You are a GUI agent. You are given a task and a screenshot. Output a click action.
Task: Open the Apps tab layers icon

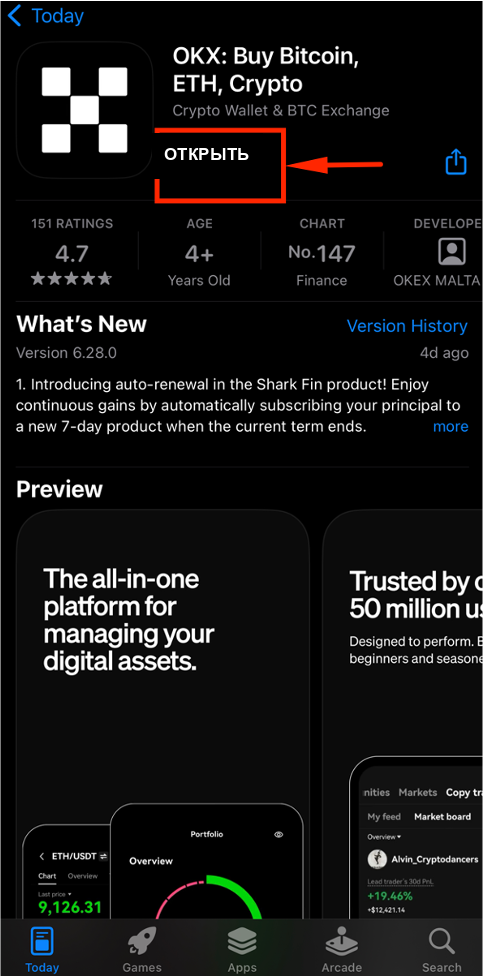[242, 941]
